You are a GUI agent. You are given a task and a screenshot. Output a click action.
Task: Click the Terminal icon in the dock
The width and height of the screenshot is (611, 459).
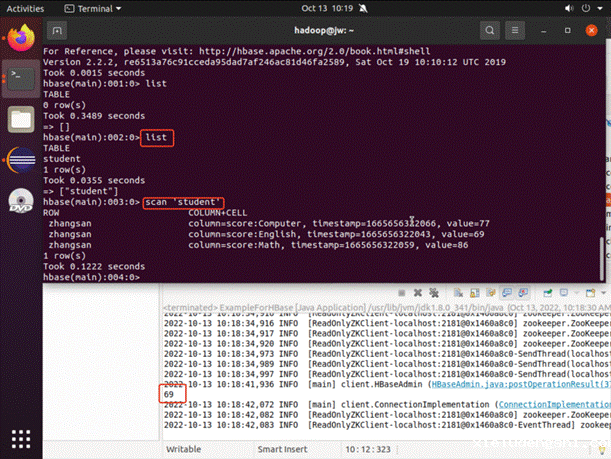20,77
